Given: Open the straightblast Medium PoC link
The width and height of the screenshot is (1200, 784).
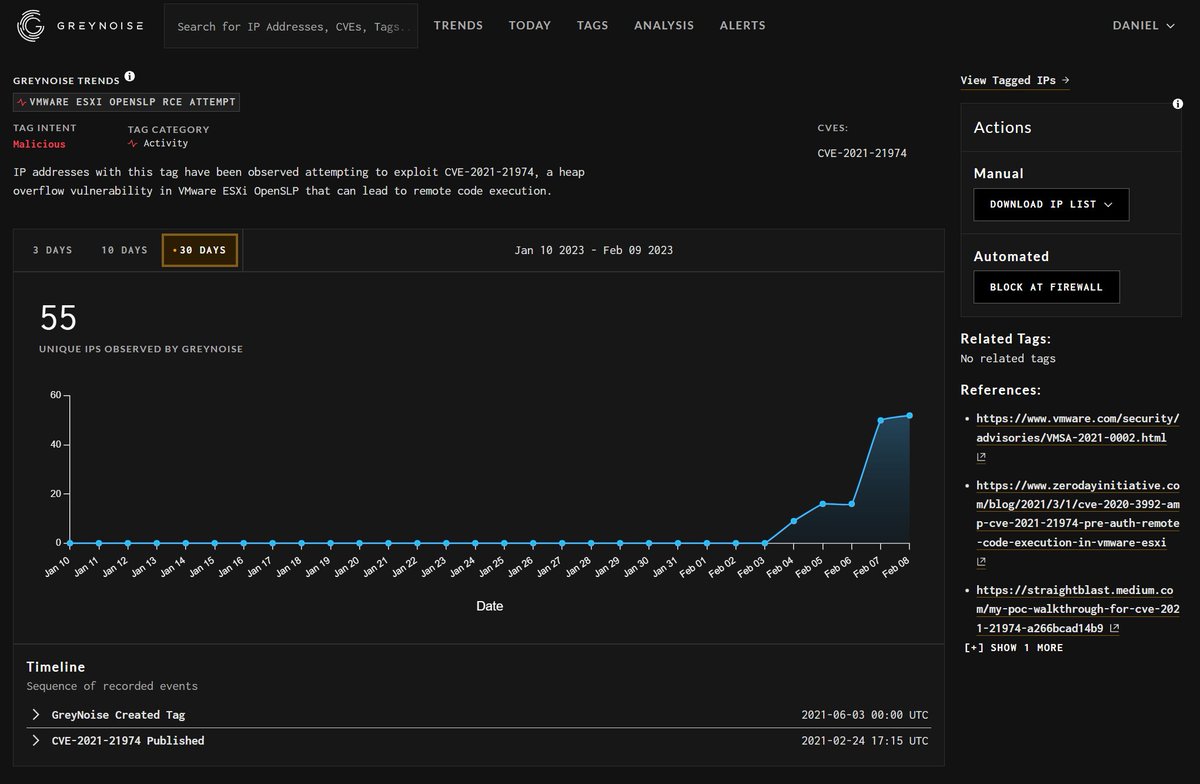Looking at the screenshot, I should pos(1078,609).
